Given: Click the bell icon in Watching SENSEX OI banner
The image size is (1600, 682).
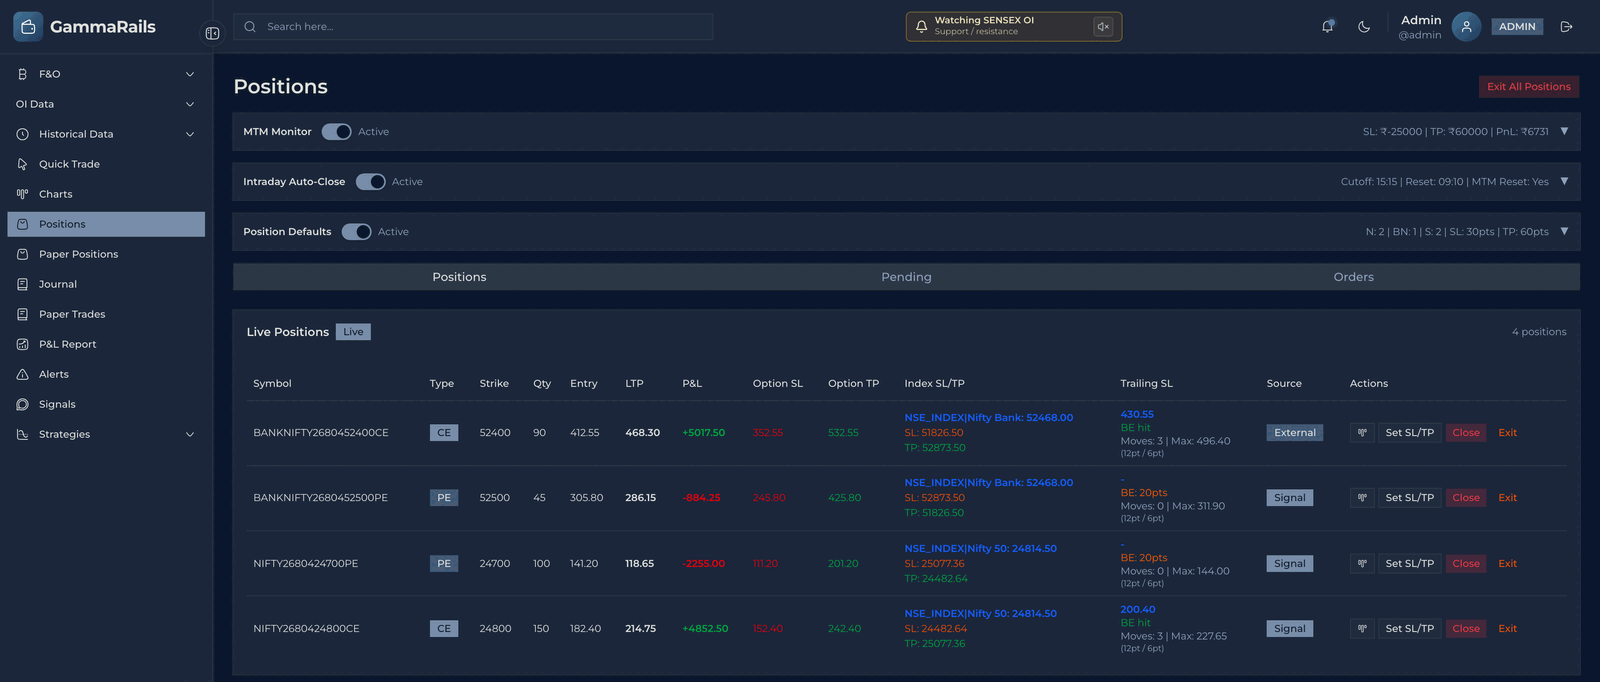Looking at the screenshot, I should tap(922, 27).
